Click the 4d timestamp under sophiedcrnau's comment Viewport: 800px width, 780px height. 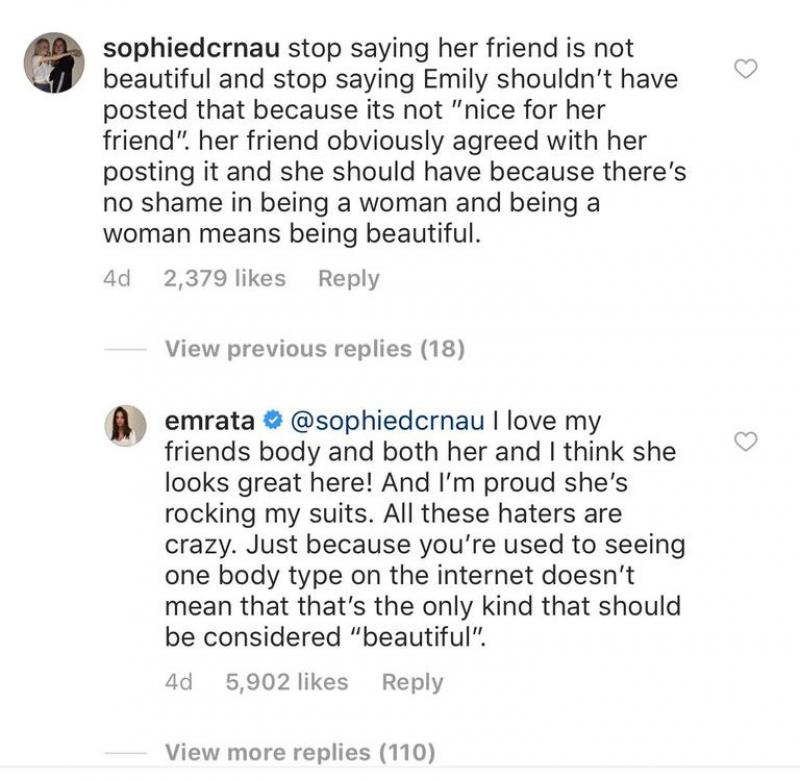tap(117, 278)
